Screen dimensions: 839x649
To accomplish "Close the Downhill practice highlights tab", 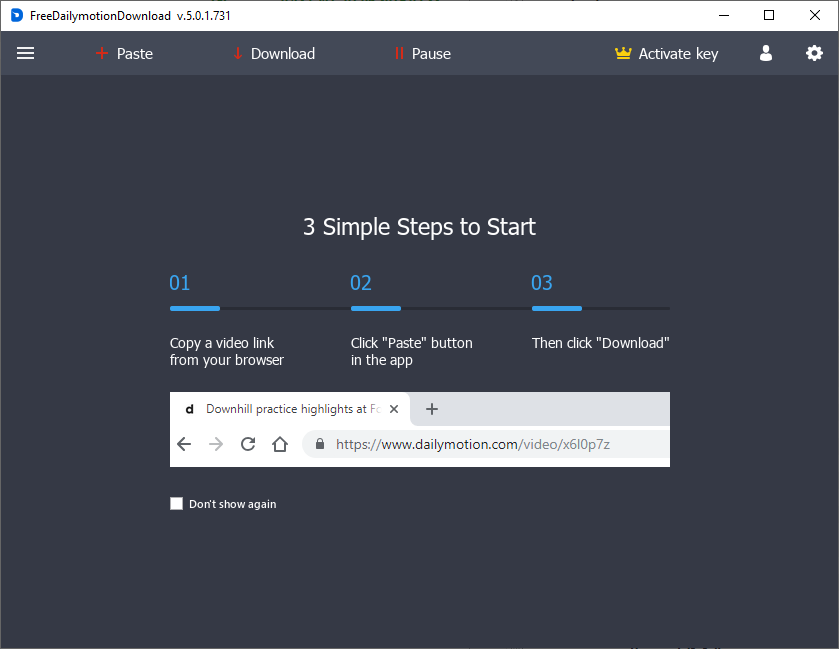I will click(x=394, y=409).
